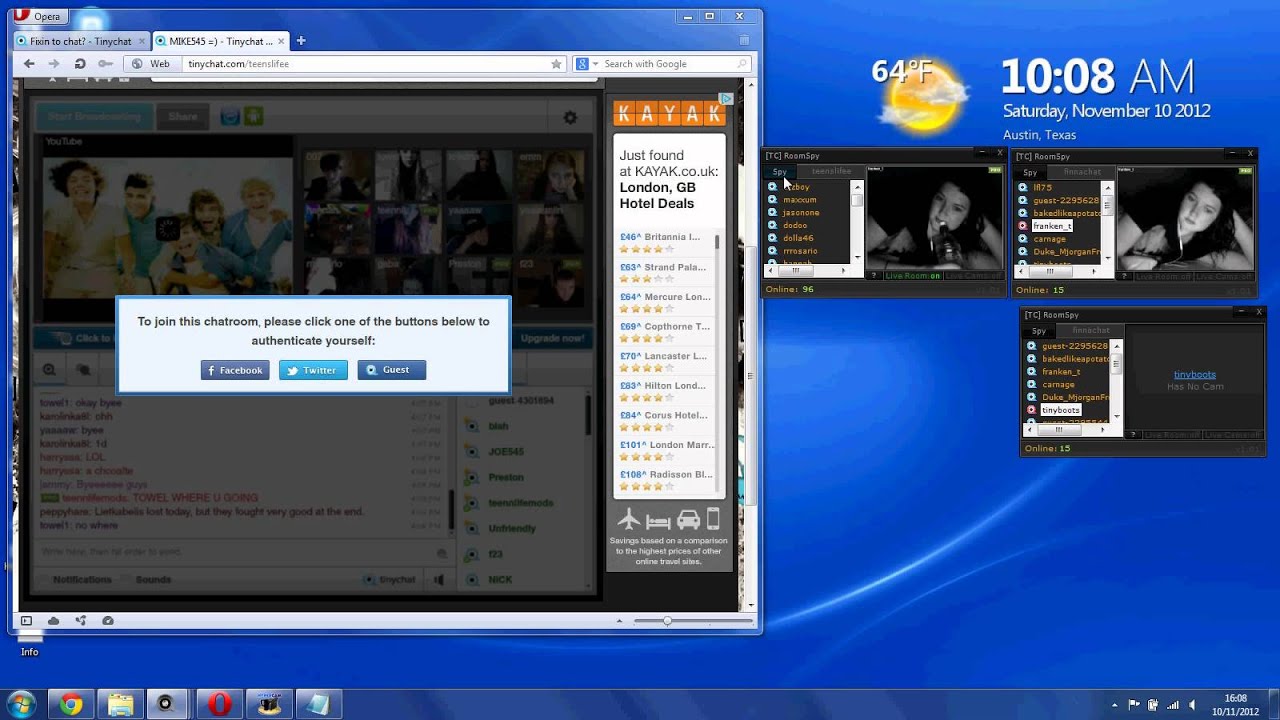The height and width of the screenshot is (720, 1280).
Task: Open tinyboots profile link in RoomSpy
Action: pos(1195,375)
